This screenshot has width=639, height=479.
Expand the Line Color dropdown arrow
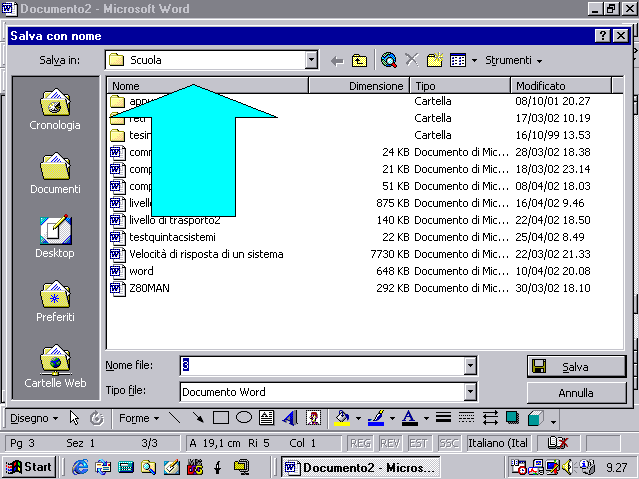click(392, 419)
